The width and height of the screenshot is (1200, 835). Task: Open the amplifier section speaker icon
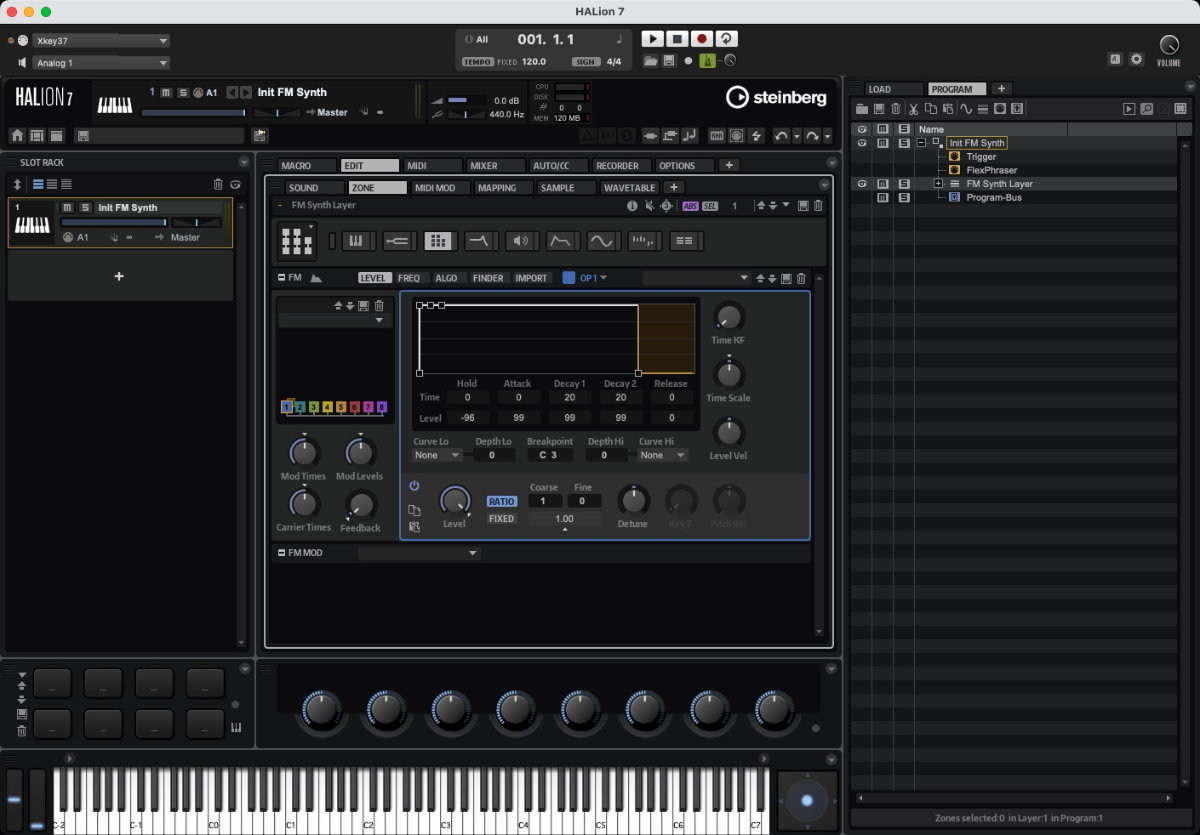pyautogui.click(x=520, y=241)
